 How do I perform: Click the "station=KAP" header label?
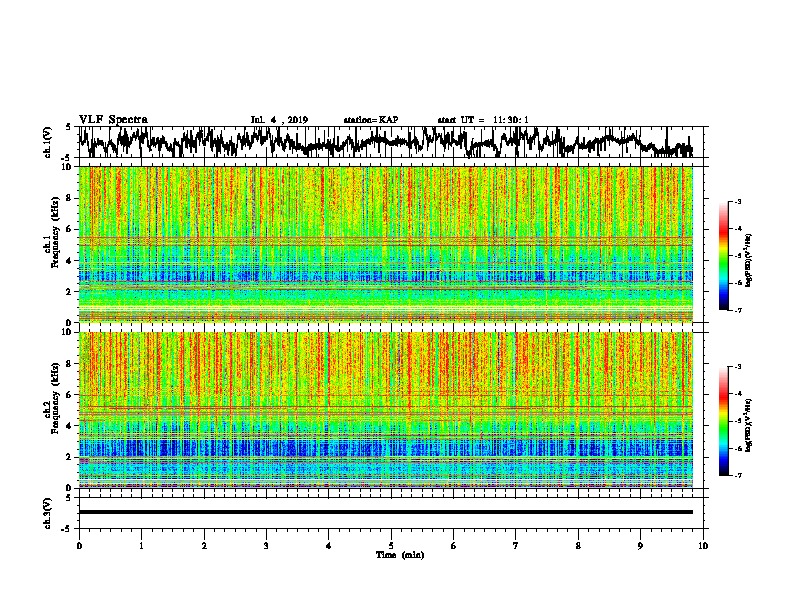click(371, 120)
